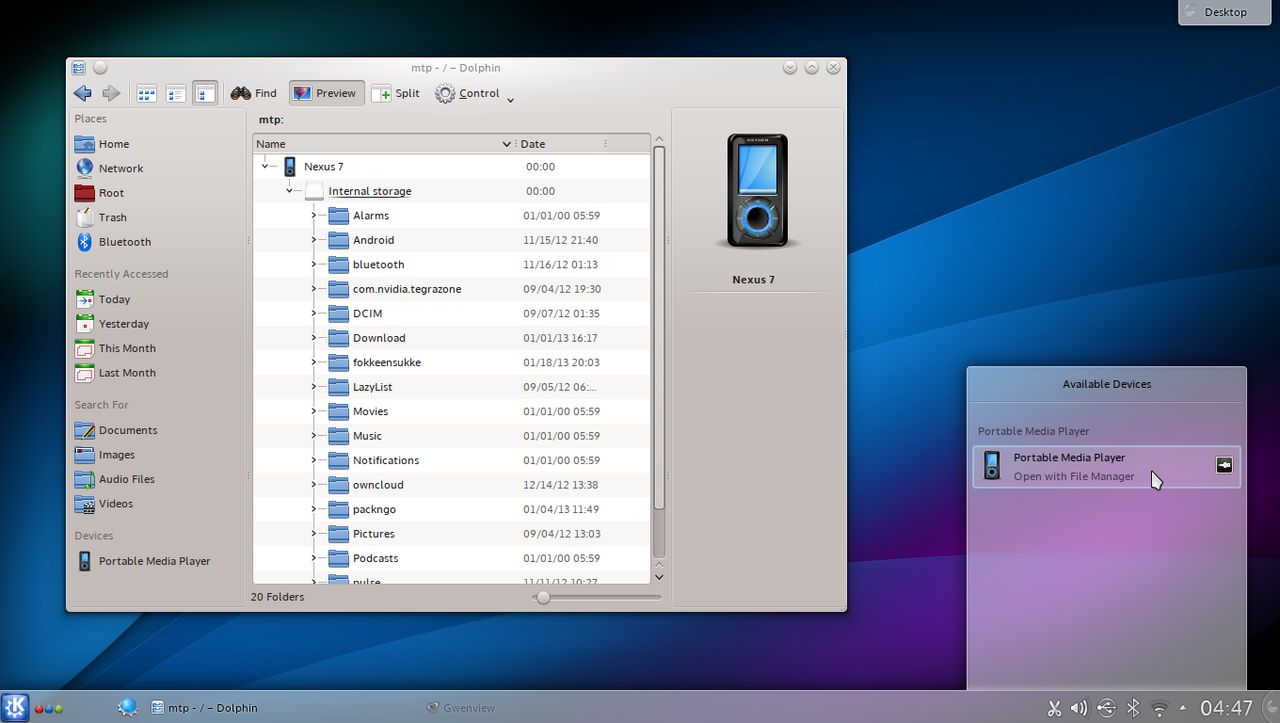Open Find with binoculars icon
The height and width of the screenshot is (723, 1280).
pyautogui.click(x=254, y=93)
